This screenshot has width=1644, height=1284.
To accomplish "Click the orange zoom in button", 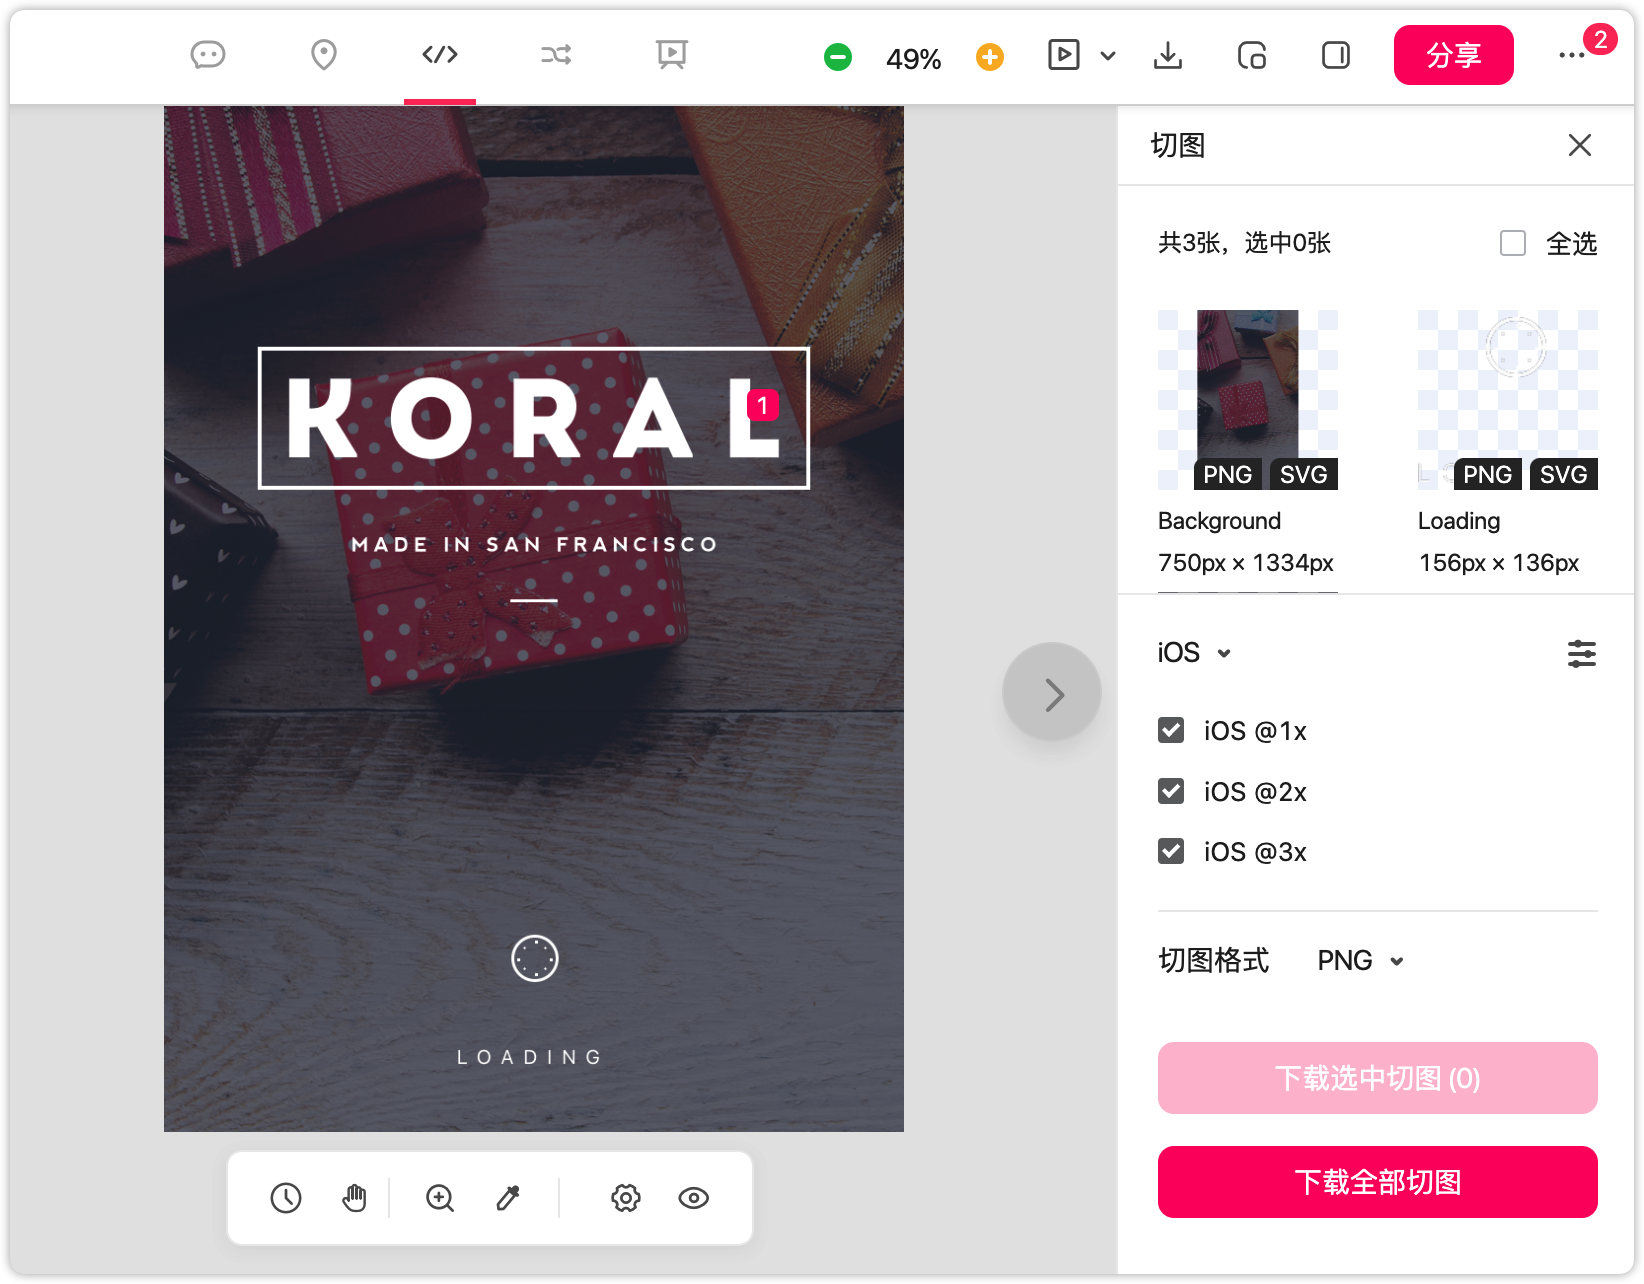I will coord(989,58).
